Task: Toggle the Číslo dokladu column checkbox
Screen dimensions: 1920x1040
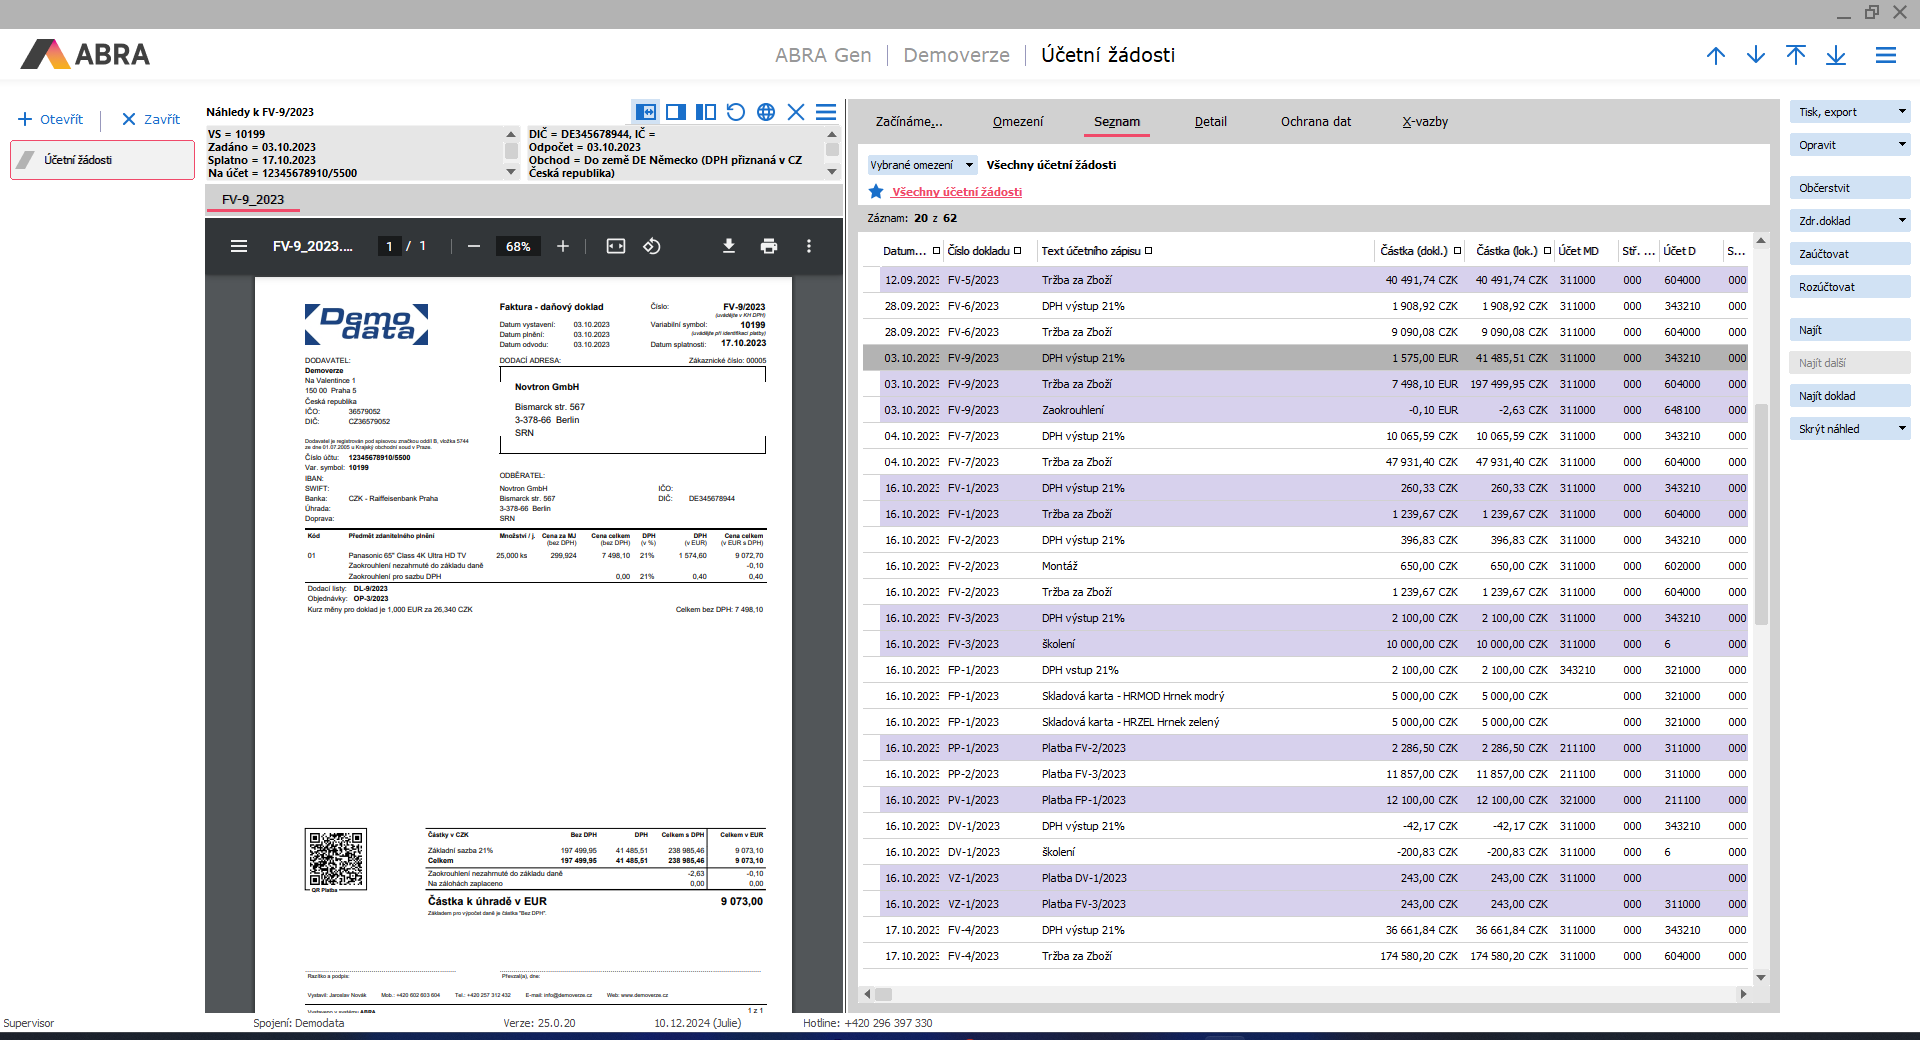Action: (1018, 251)
